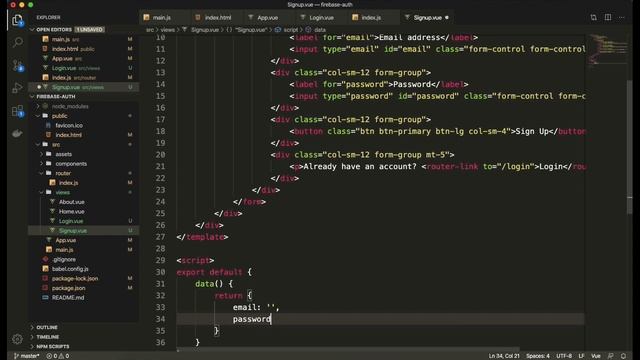Viewport: 640px width, 360px height.
Task: Open Login.vue in the views folder
Action: [x=71, y=221]
